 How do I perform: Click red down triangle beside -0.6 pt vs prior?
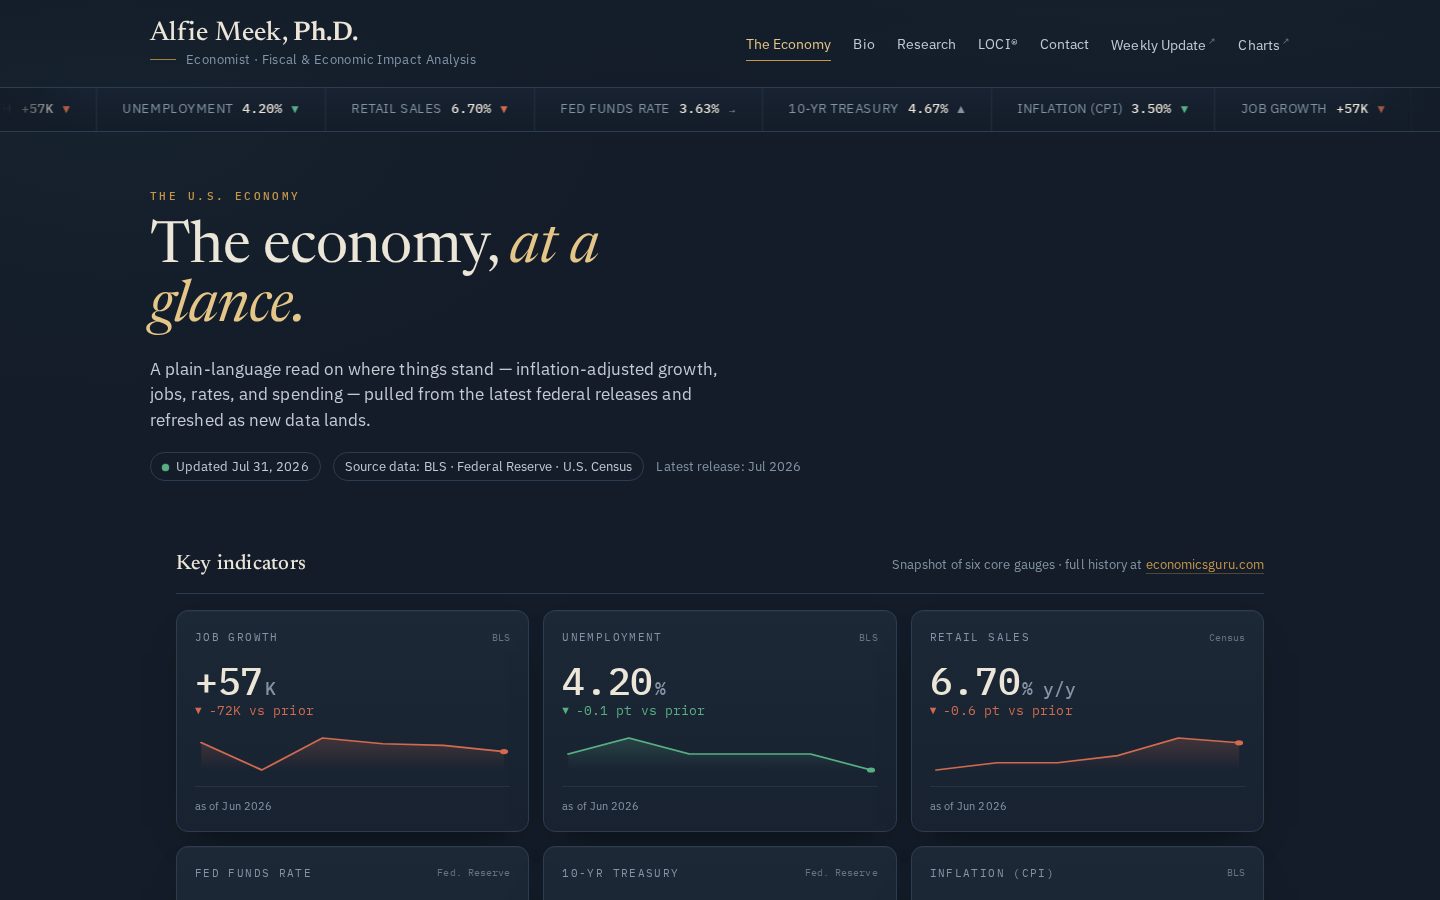[x=933, y=711]
